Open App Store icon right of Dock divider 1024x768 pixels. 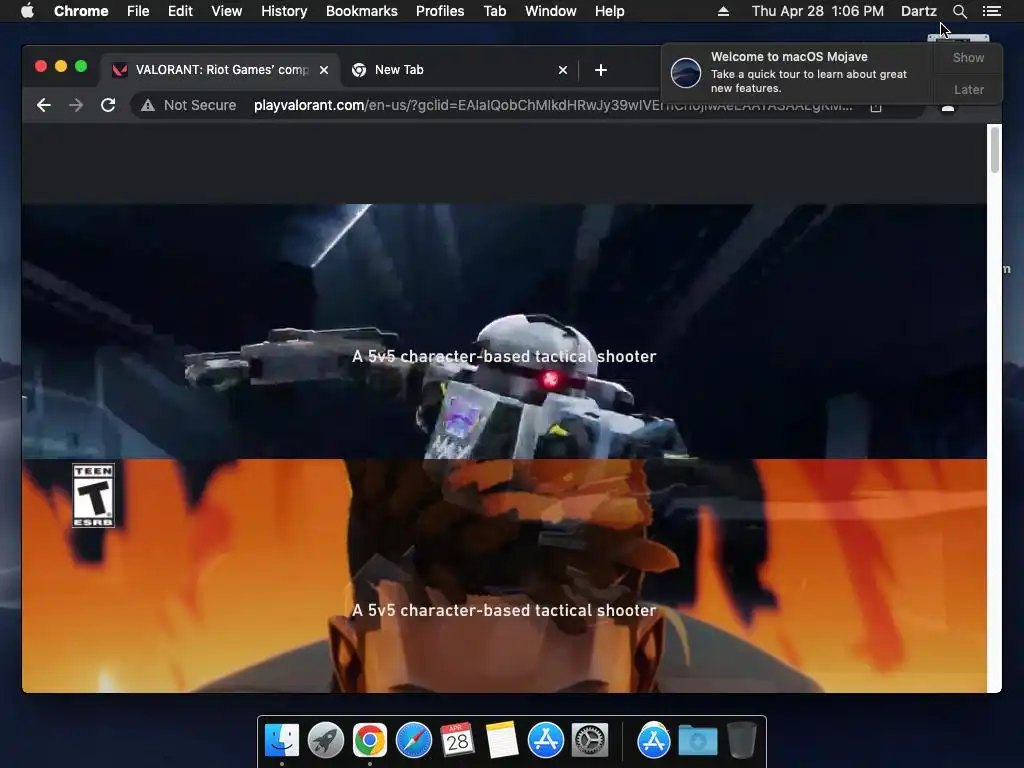[654, 740]
